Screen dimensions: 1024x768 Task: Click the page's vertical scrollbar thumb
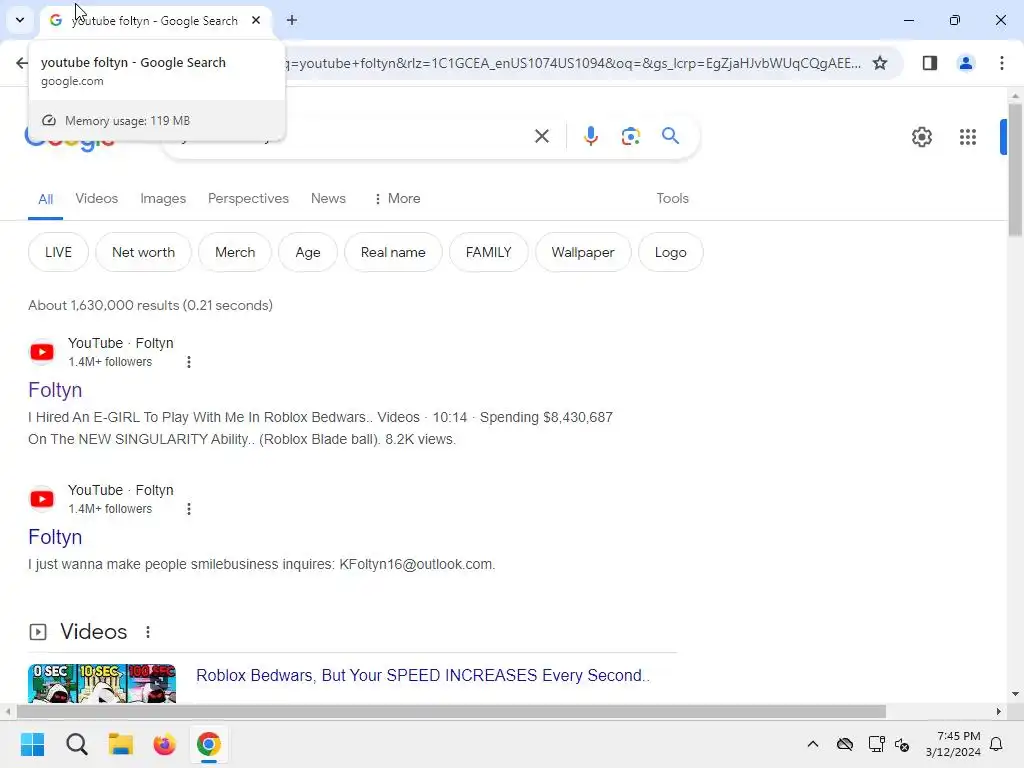(x=1015, y=170)
